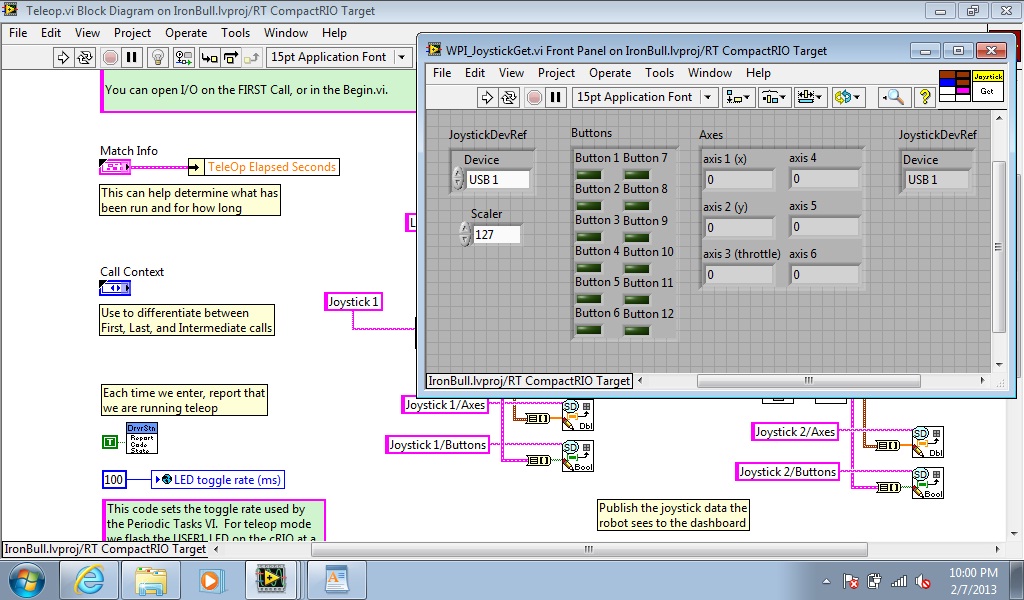Open Internet Explorer from taskbar

point(89,580)
